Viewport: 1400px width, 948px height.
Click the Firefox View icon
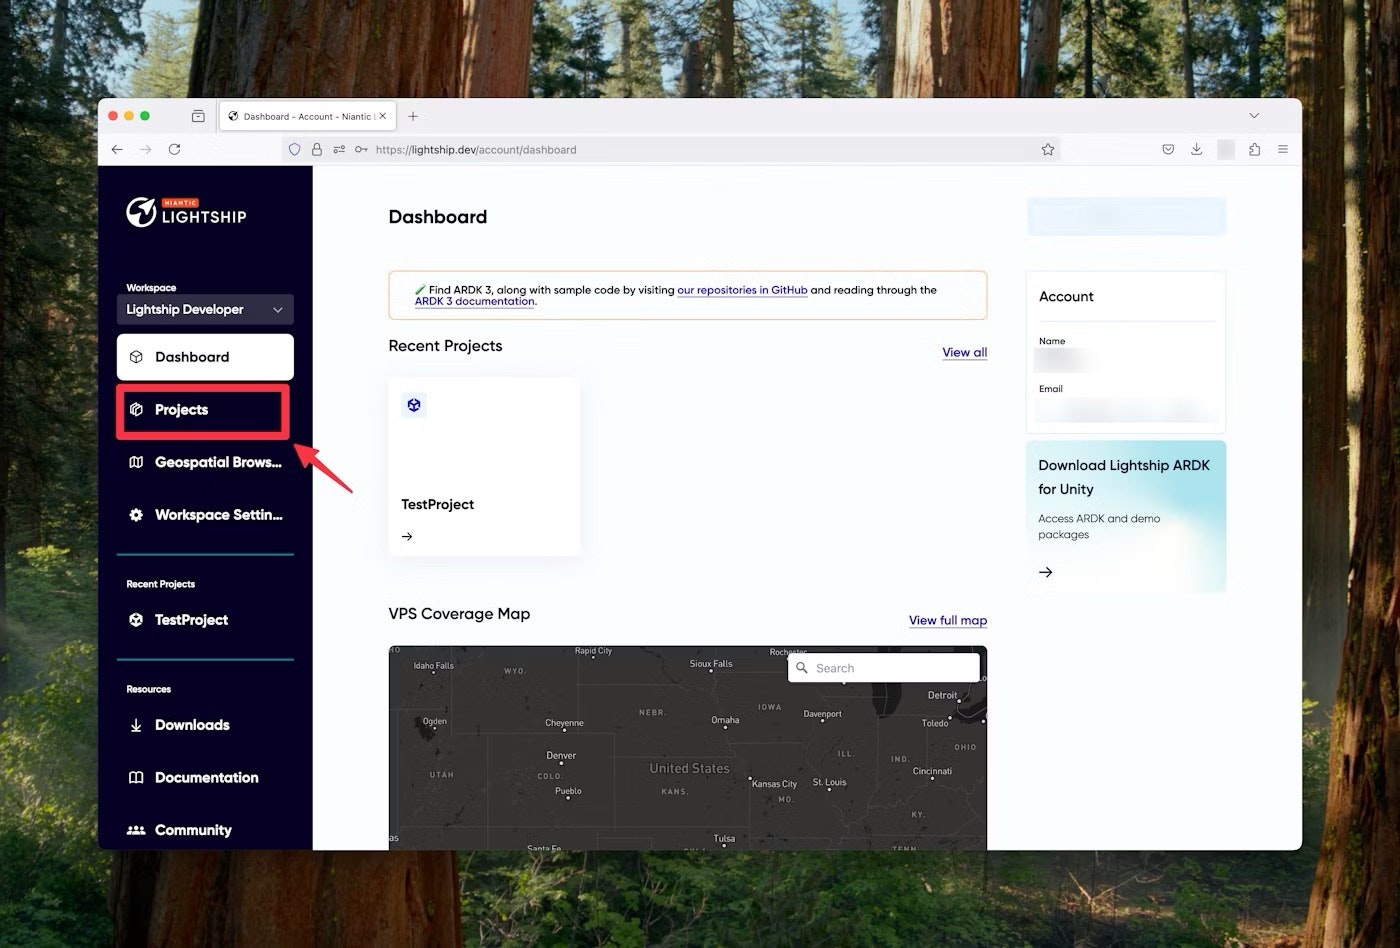tap(198, 116)
